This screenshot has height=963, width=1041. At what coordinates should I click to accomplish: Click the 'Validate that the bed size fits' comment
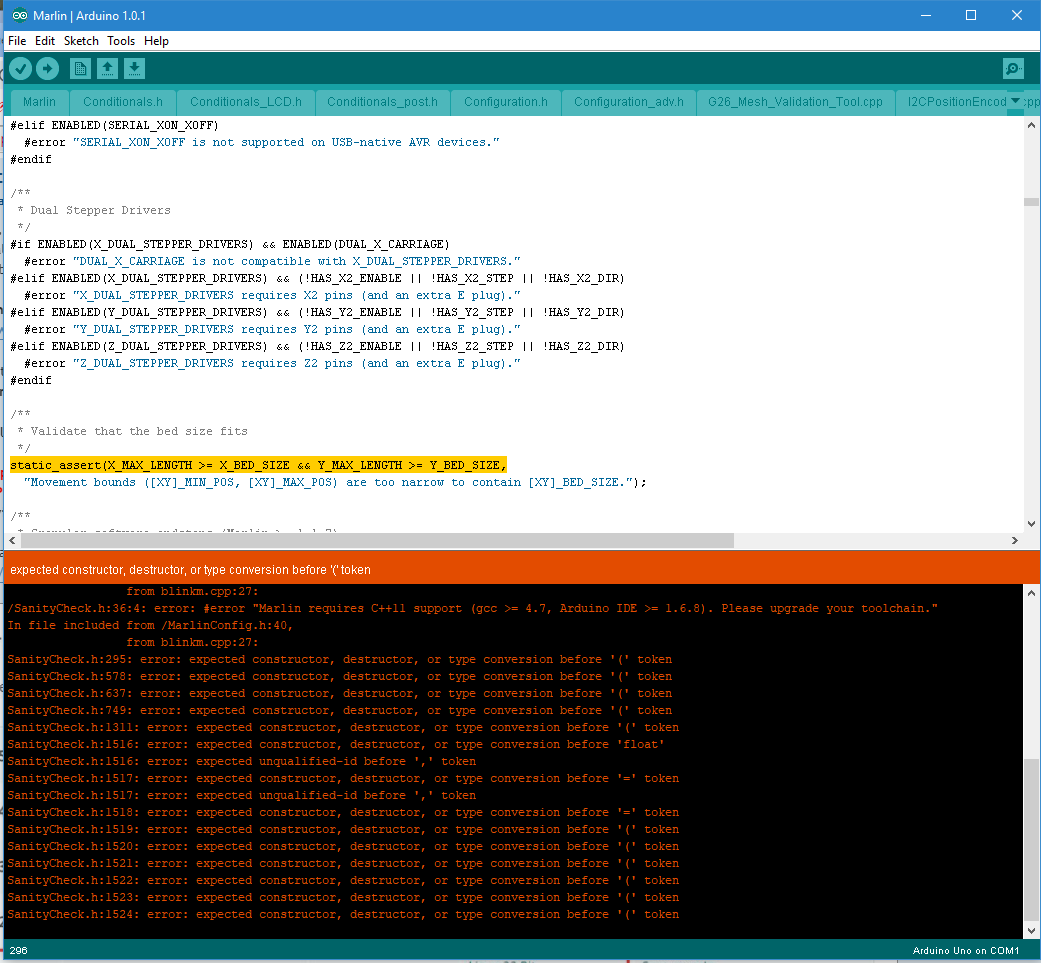[139, 431]
